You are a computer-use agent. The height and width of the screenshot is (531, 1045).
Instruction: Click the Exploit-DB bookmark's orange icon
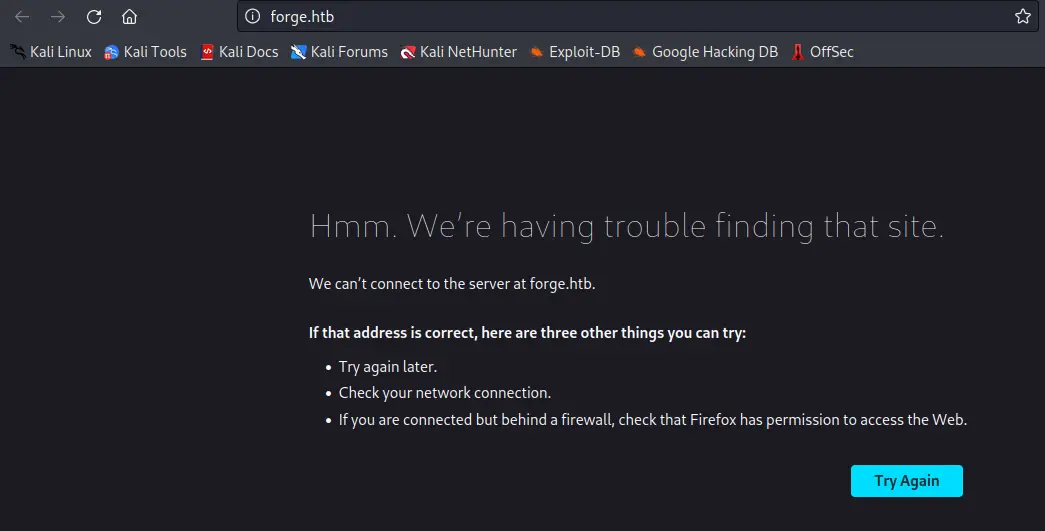[x=536, y=52]
